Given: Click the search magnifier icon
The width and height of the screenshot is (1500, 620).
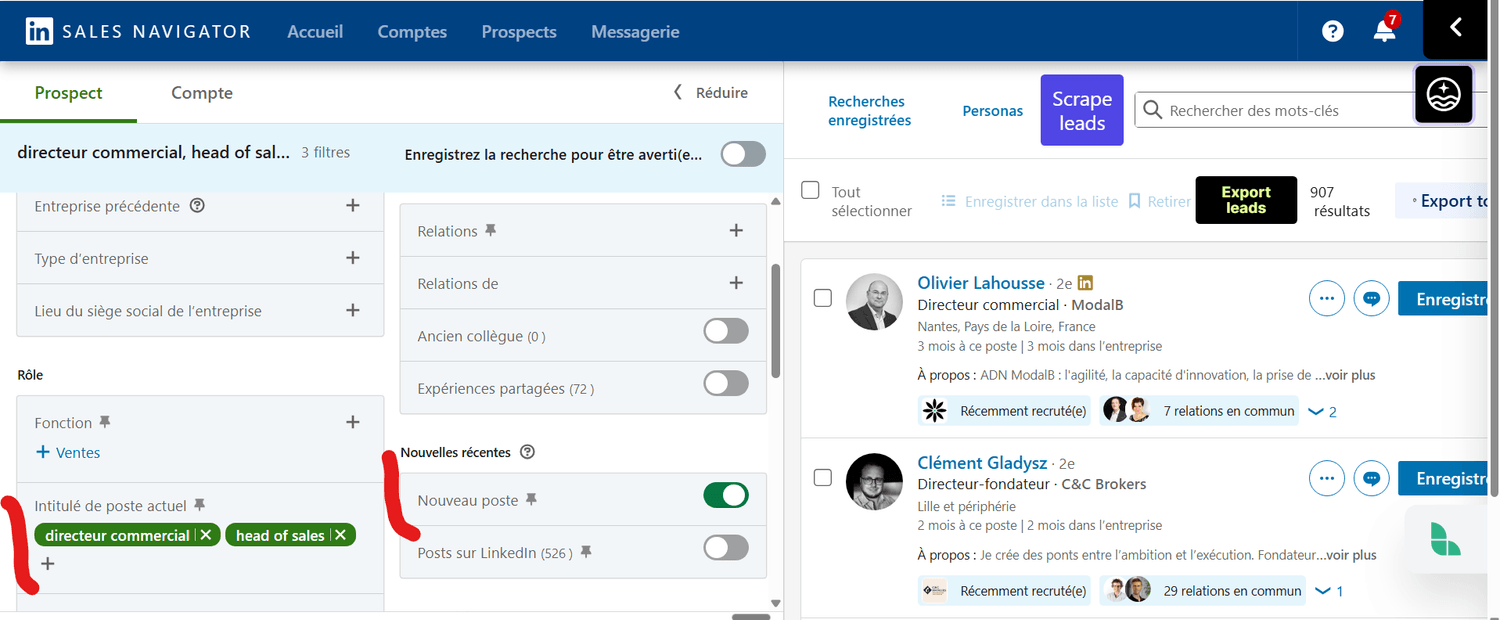Looking at the screenshot, I should tap(1152, 110).
